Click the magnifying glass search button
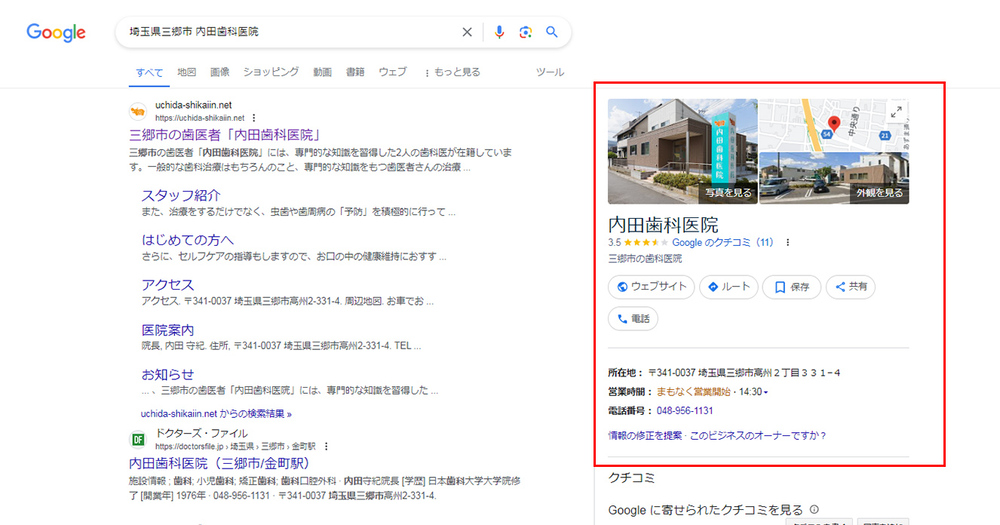The image size is (1000, 525). [551, 32]
